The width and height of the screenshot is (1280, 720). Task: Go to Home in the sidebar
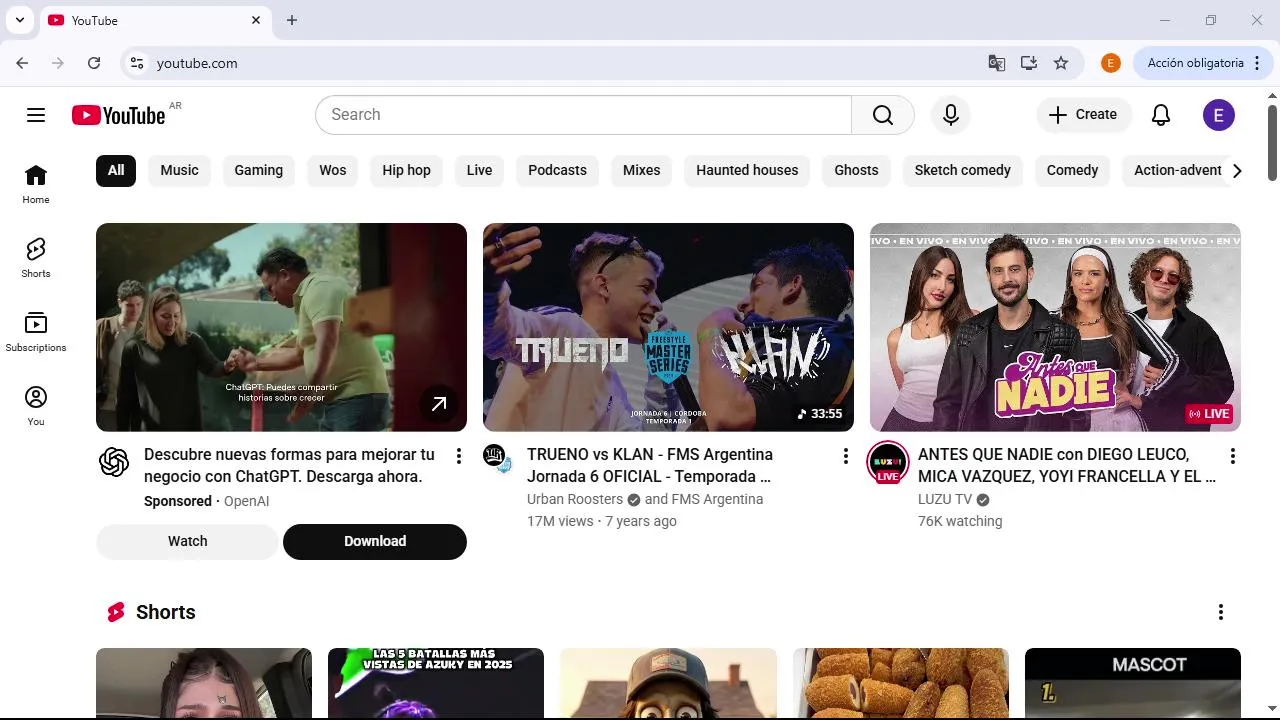click(36, 184)
